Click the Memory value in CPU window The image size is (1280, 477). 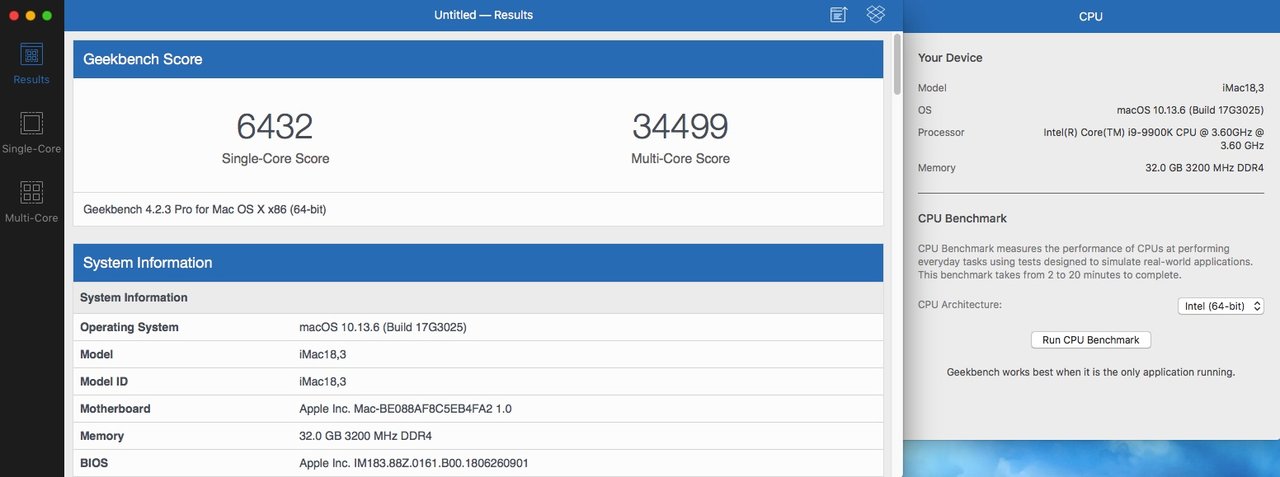pos(1204,168)
